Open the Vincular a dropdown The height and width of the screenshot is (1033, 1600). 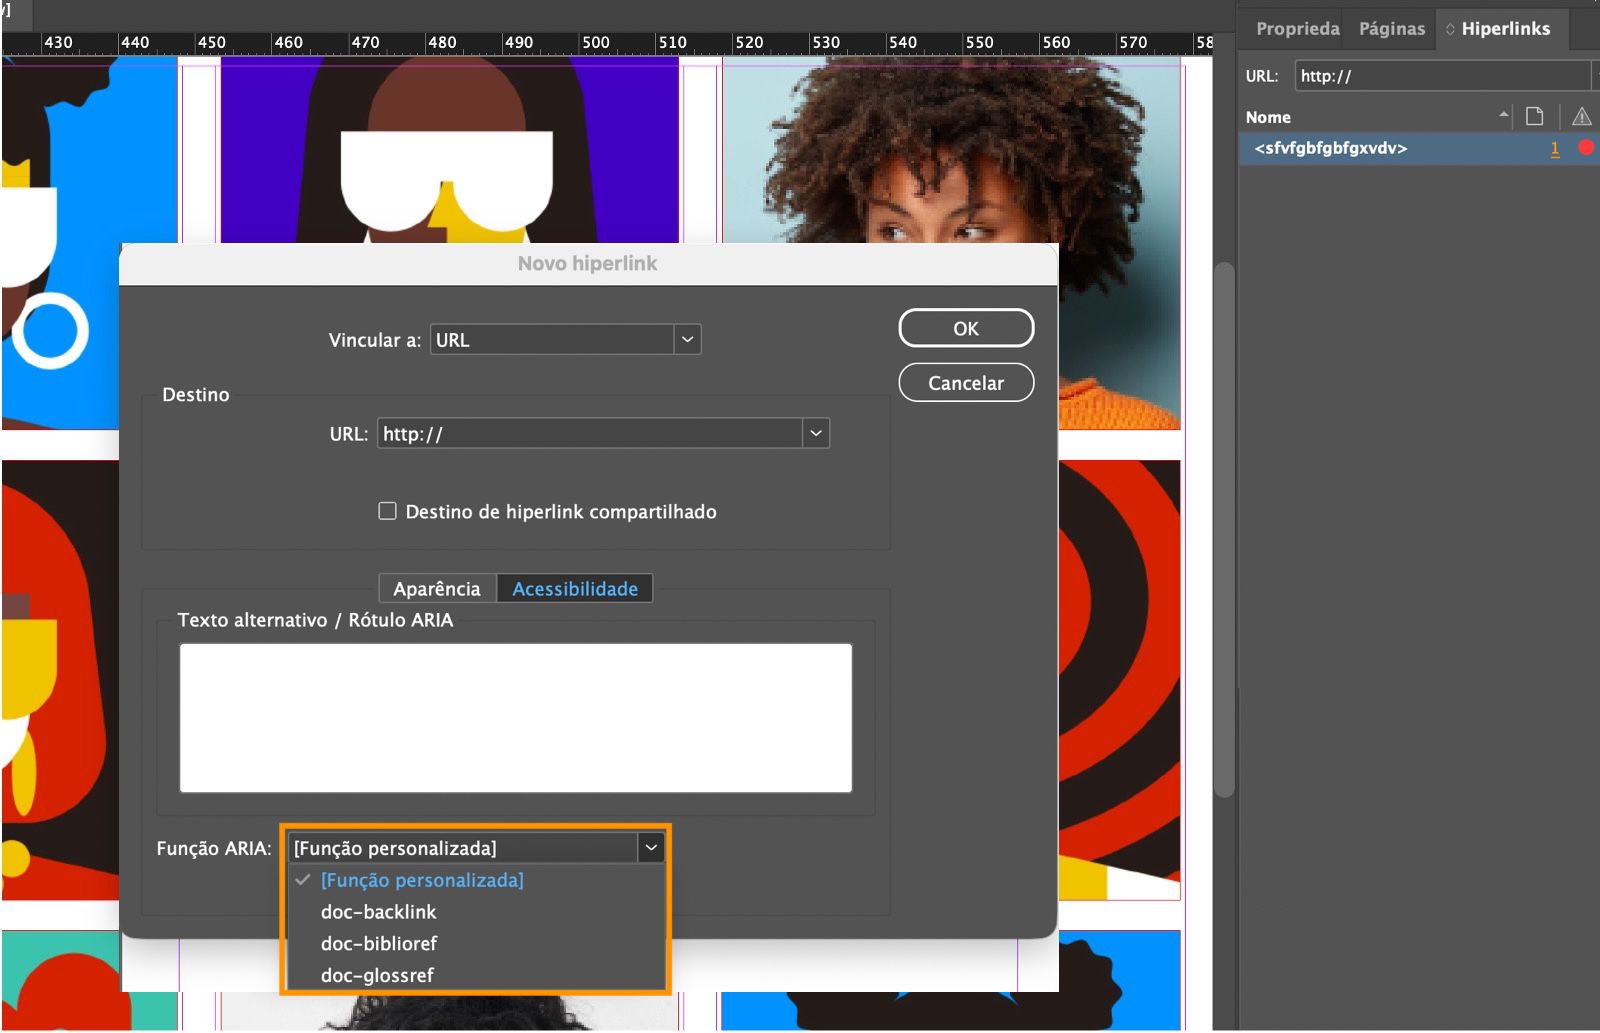tap(687, 339)
